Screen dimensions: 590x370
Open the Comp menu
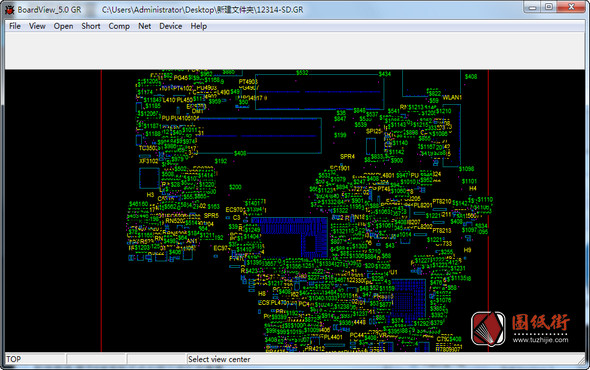tap(119, 26)
